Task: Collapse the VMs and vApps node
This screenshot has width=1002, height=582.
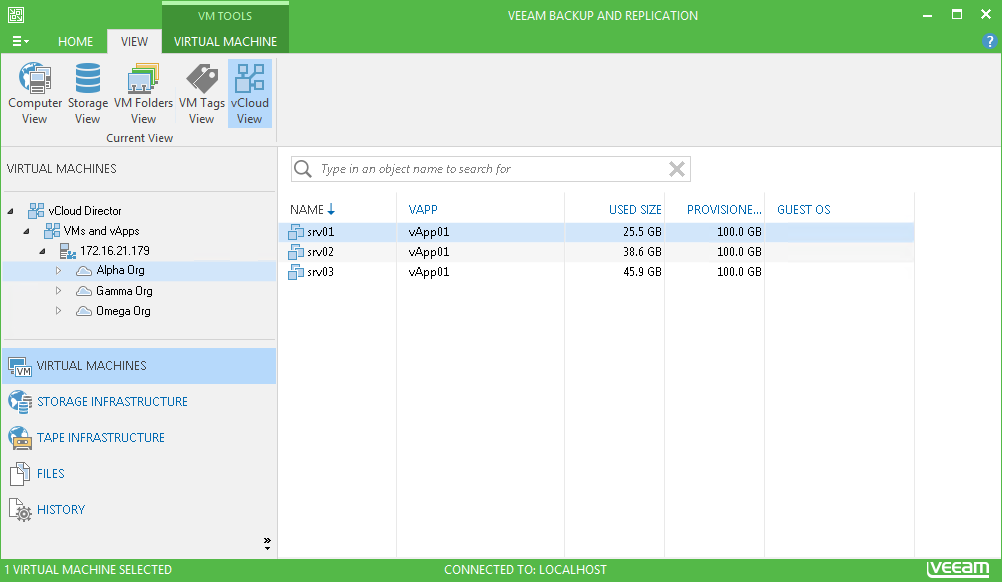Action: tap(27, 231)
